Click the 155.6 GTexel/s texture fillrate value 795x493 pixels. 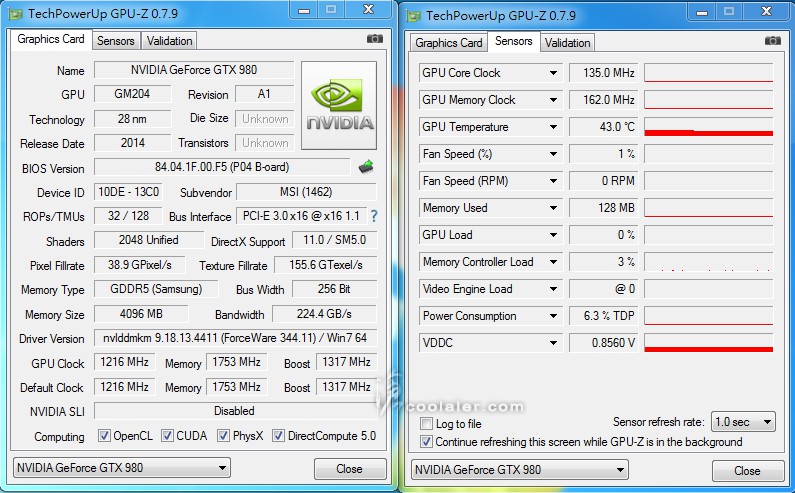pyautogui.click(x=326, y=265)
